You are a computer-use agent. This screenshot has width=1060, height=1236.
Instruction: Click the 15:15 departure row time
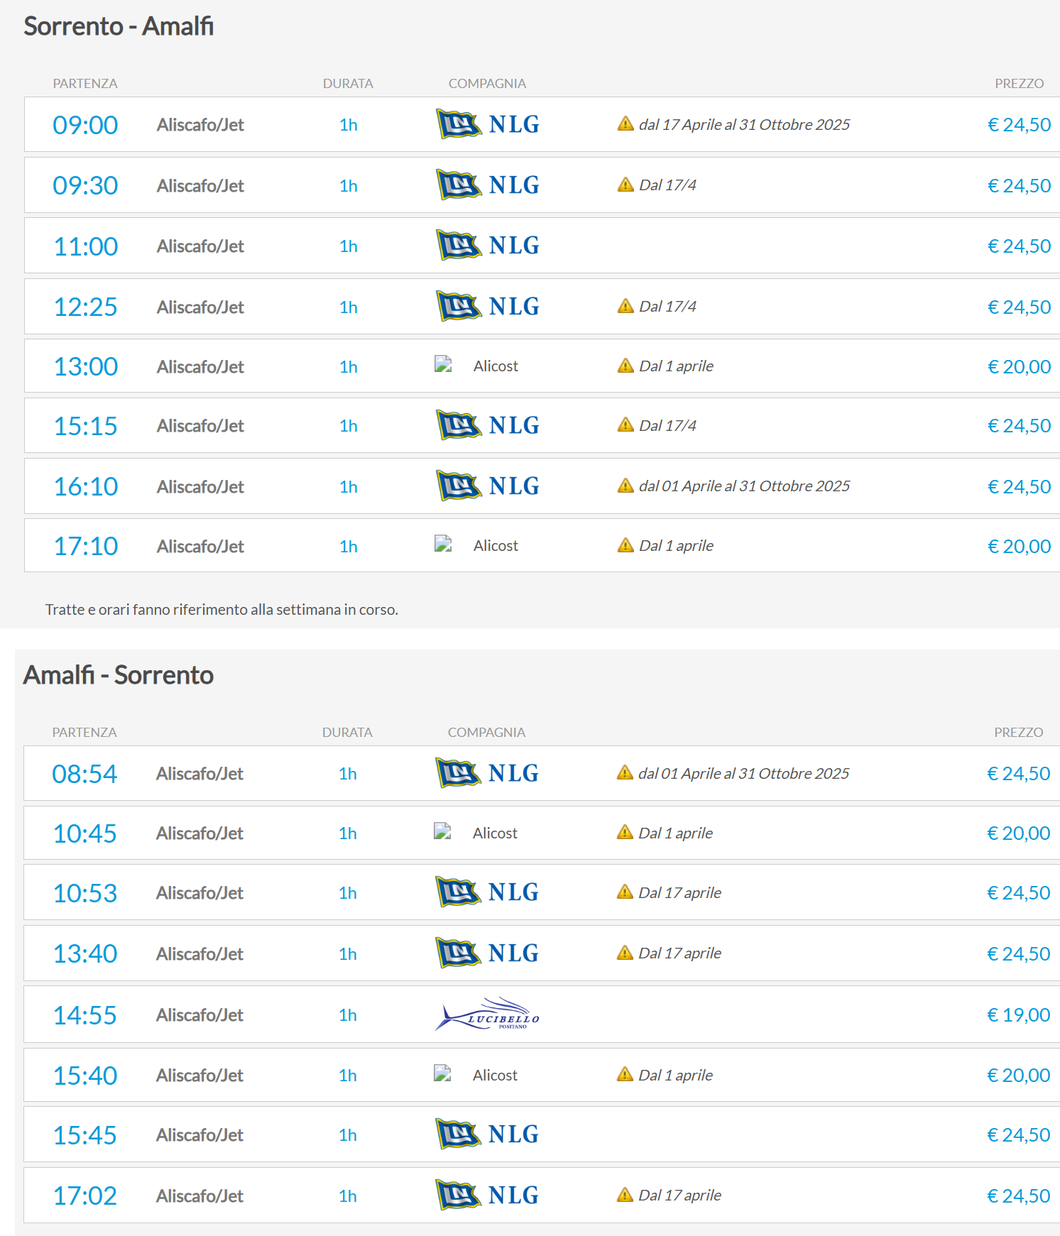click(x=85, y=426)
